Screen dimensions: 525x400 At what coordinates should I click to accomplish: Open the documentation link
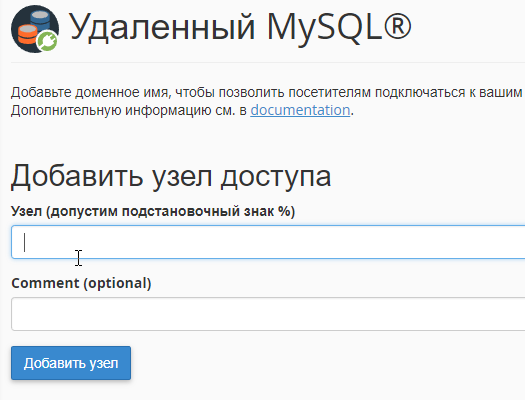300,110
